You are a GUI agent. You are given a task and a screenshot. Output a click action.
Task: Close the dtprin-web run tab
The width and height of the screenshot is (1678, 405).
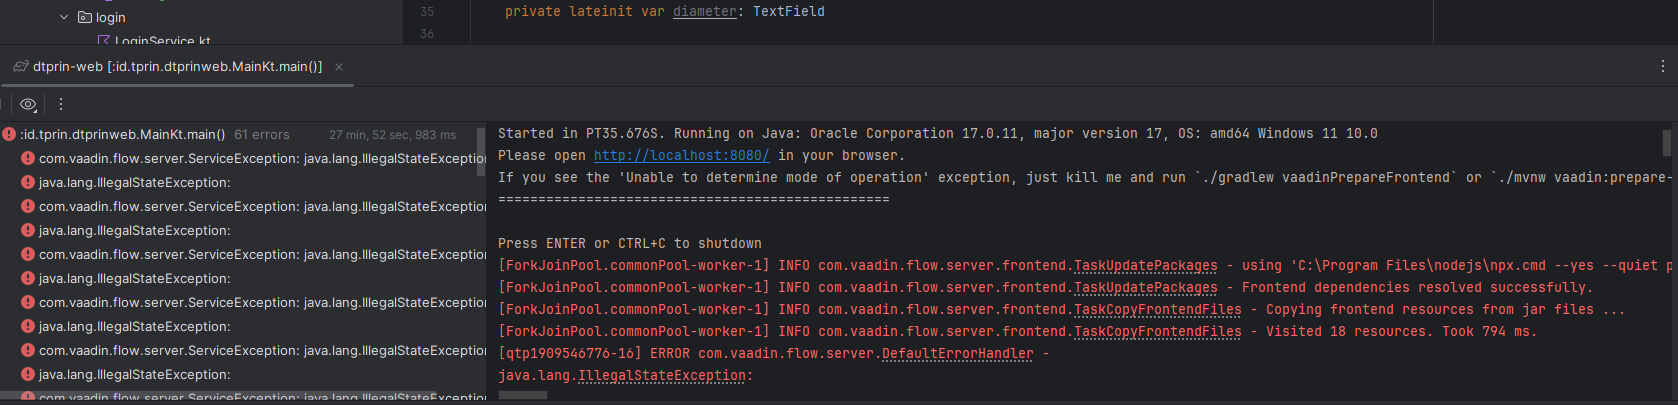tap(339, 67)
